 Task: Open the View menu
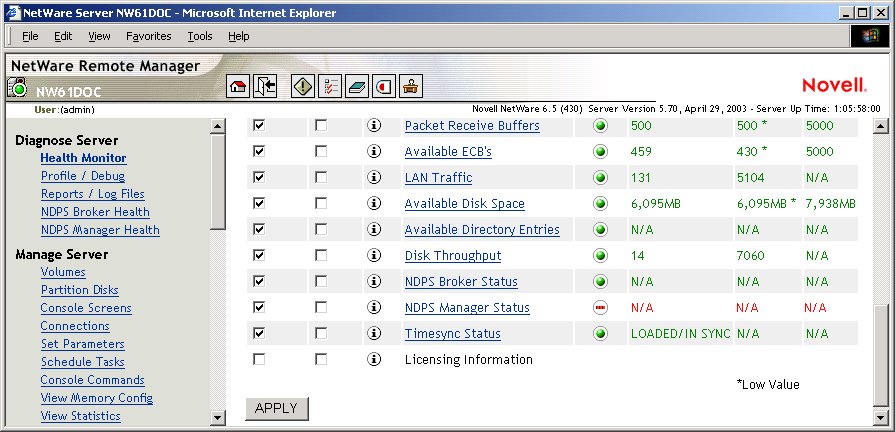[99, 37]
